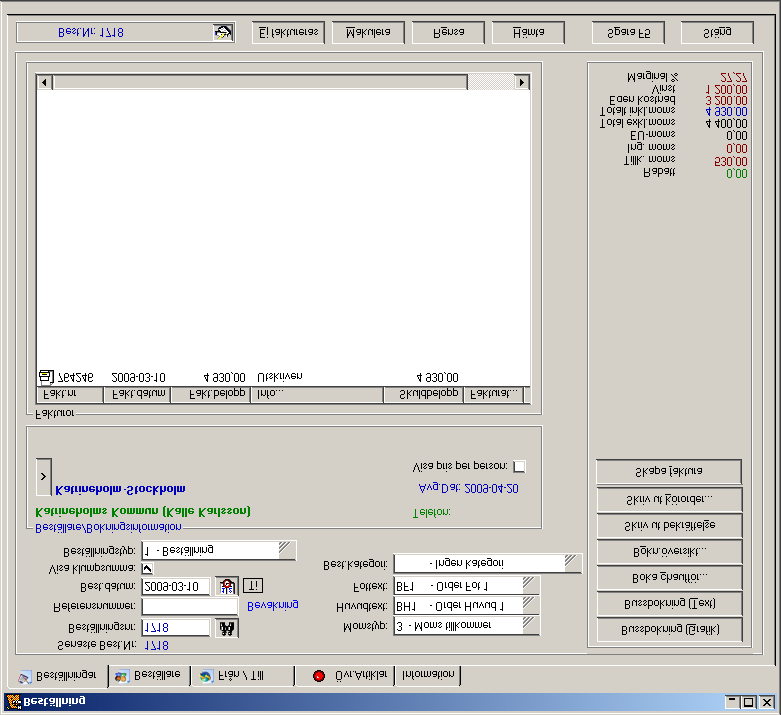Click the Hämta button
Image resolution: width=781 pixels, height=715 pixels.
click(x=528, y=33)
